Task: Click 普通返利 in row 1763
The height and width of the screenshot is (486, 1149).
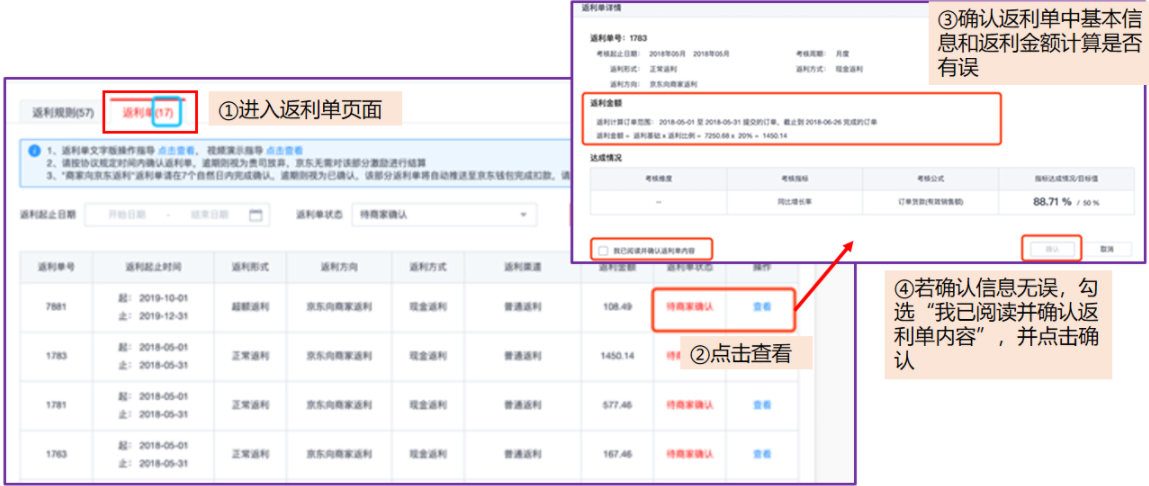Action: [x=522, y=454]
